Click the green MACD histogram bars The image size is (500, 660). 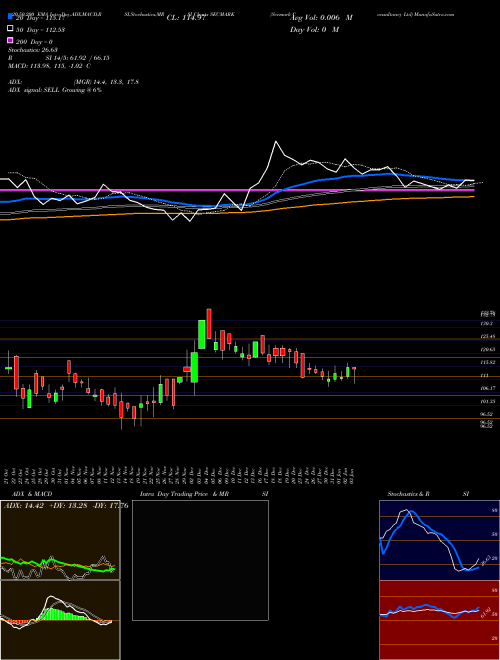pyautogui.click(x=62, y=614)
